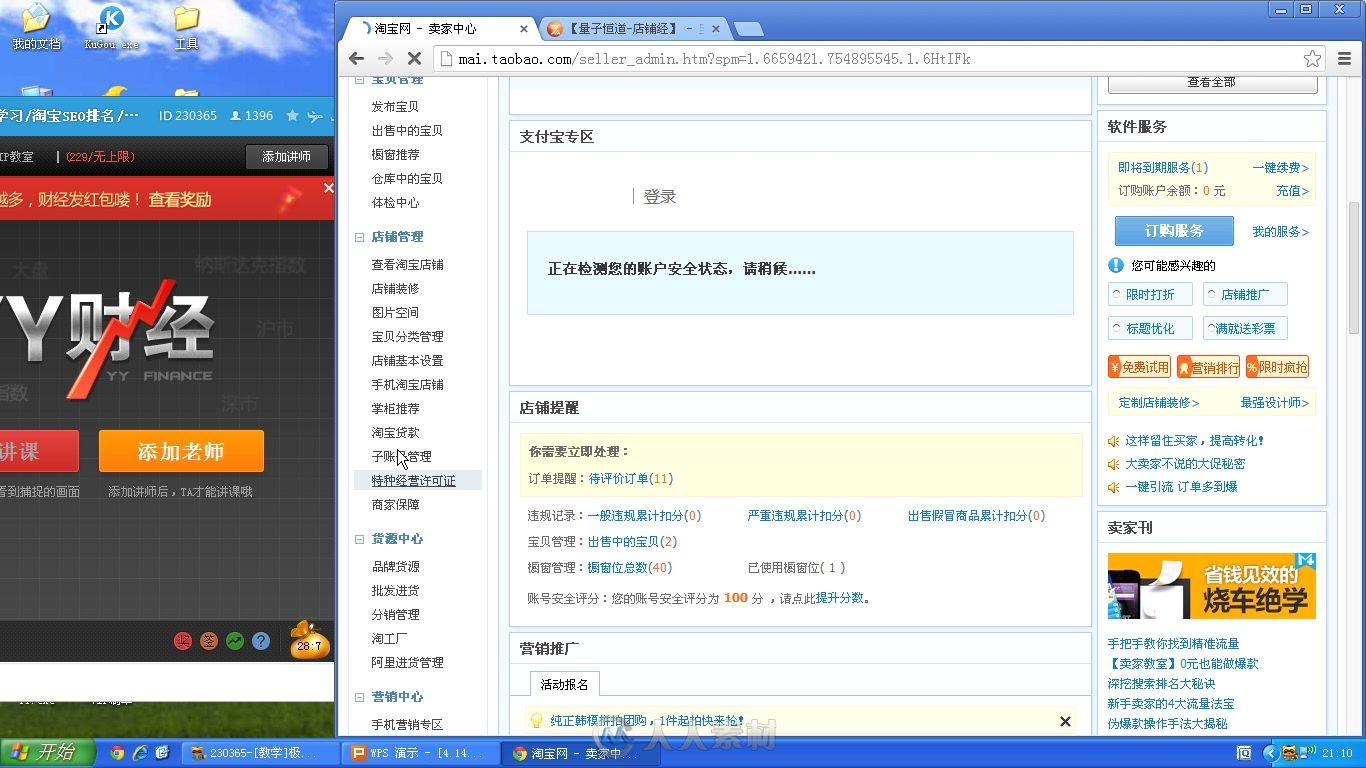The height and width of the screenshot is (768, 1366).
Task: Open the 工具 desktop folder
Action: tap(186, 27)
